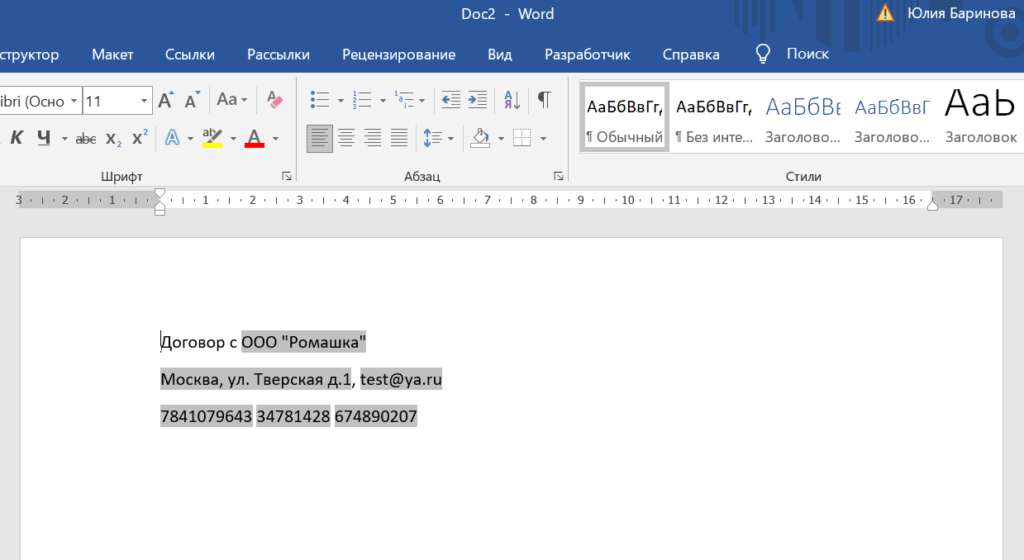Increase font size with the grow font icon
This screenshot has width=1024, height=560.
(x=166, y=100)
